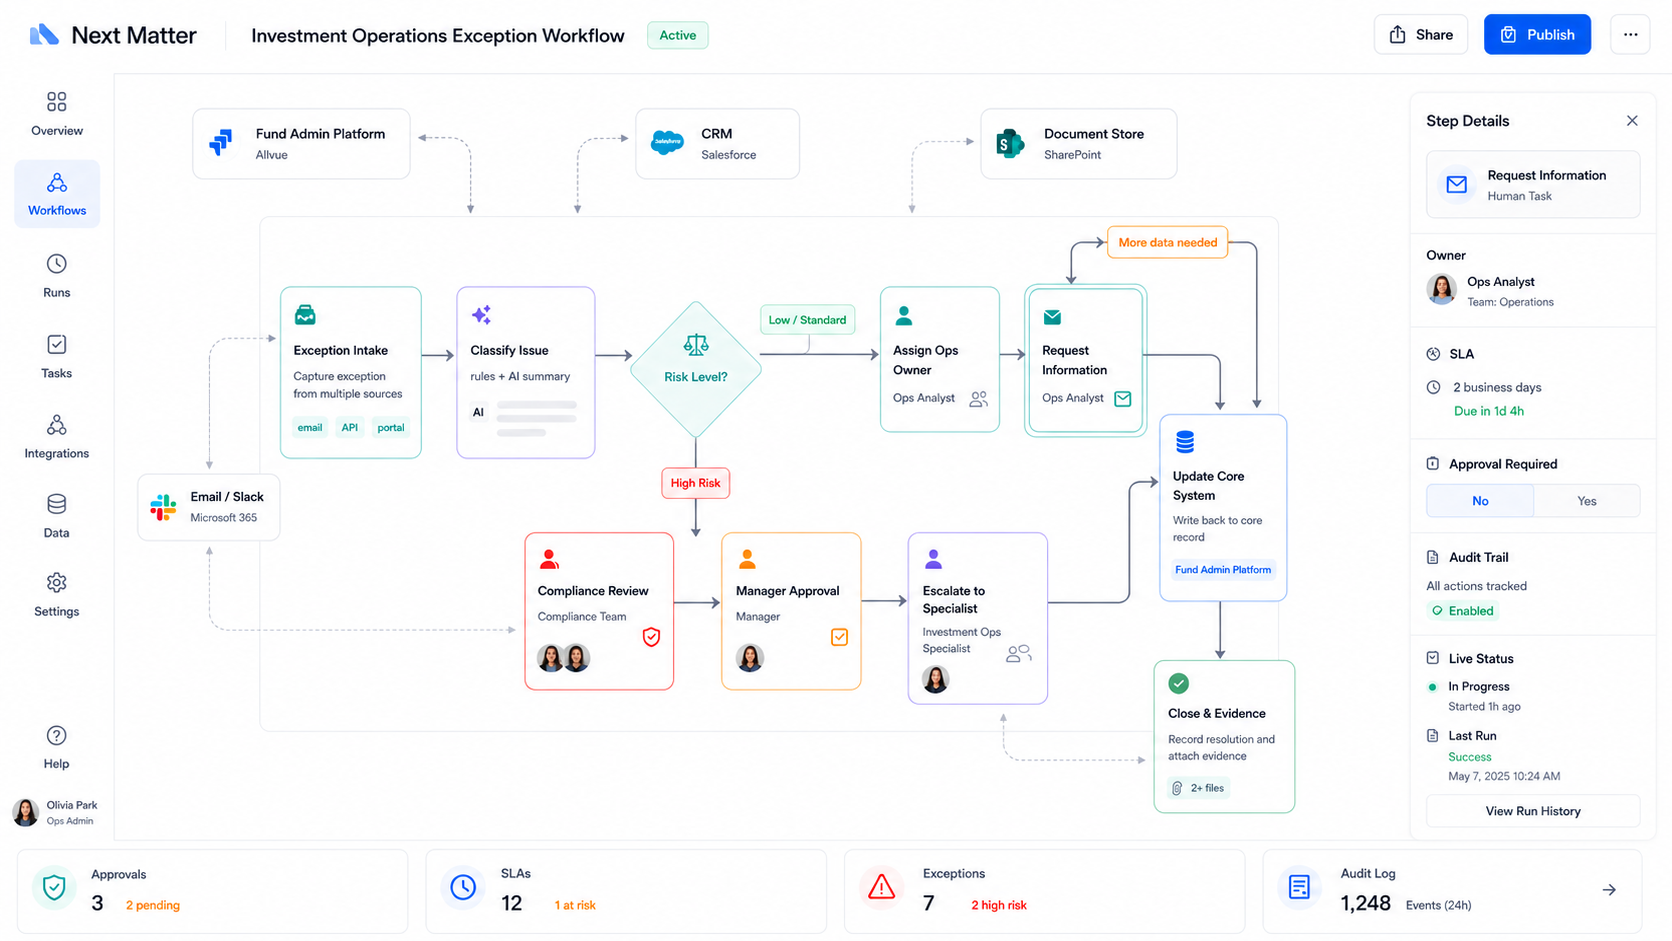
Task: Click the workflow title text
Action: point(438,36)
